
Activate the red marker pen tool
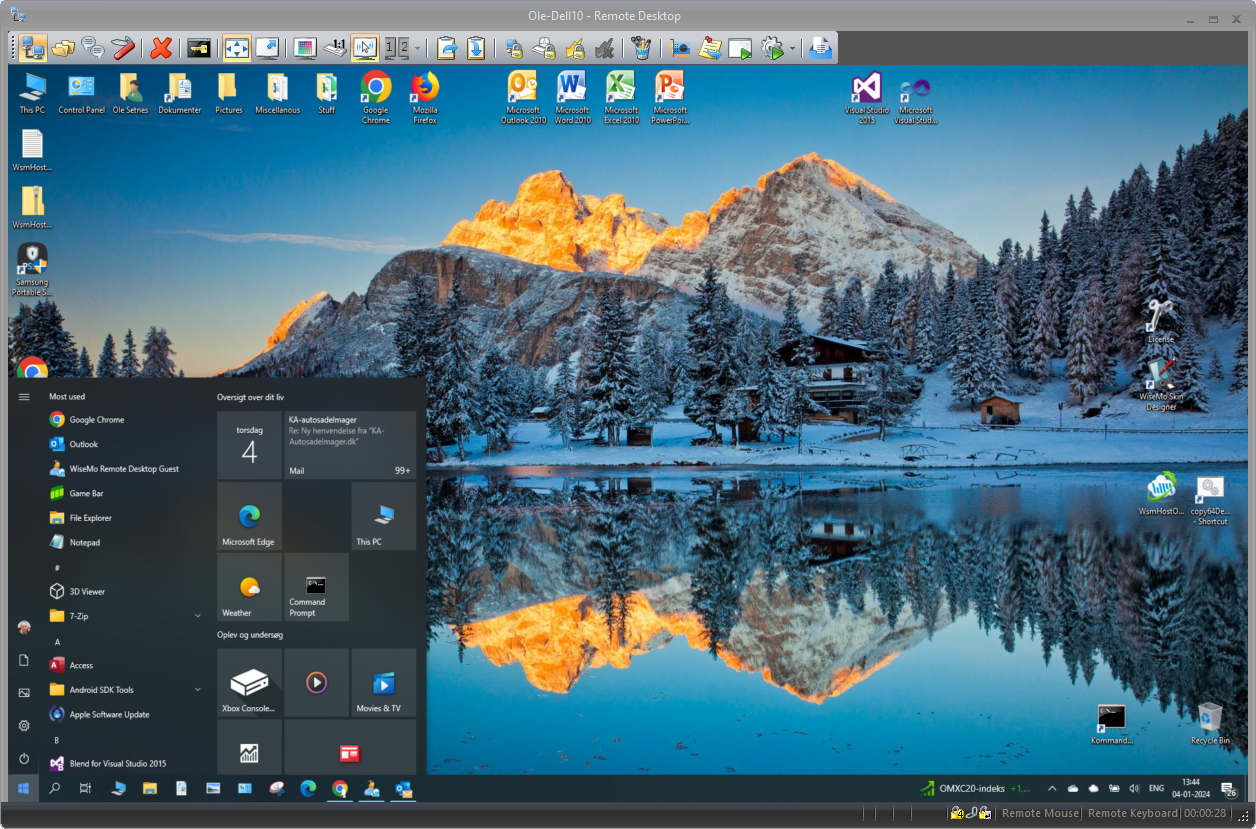tap(122, 47)
